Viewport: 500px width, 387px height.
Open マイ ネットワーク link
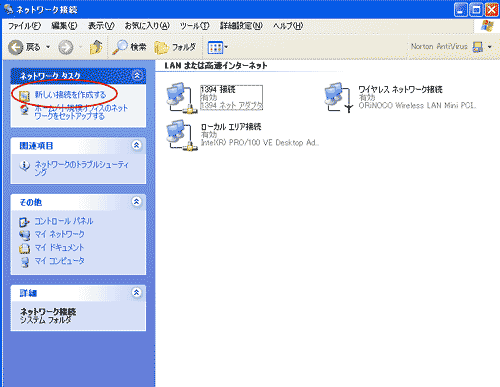click(x=60, y=234)
